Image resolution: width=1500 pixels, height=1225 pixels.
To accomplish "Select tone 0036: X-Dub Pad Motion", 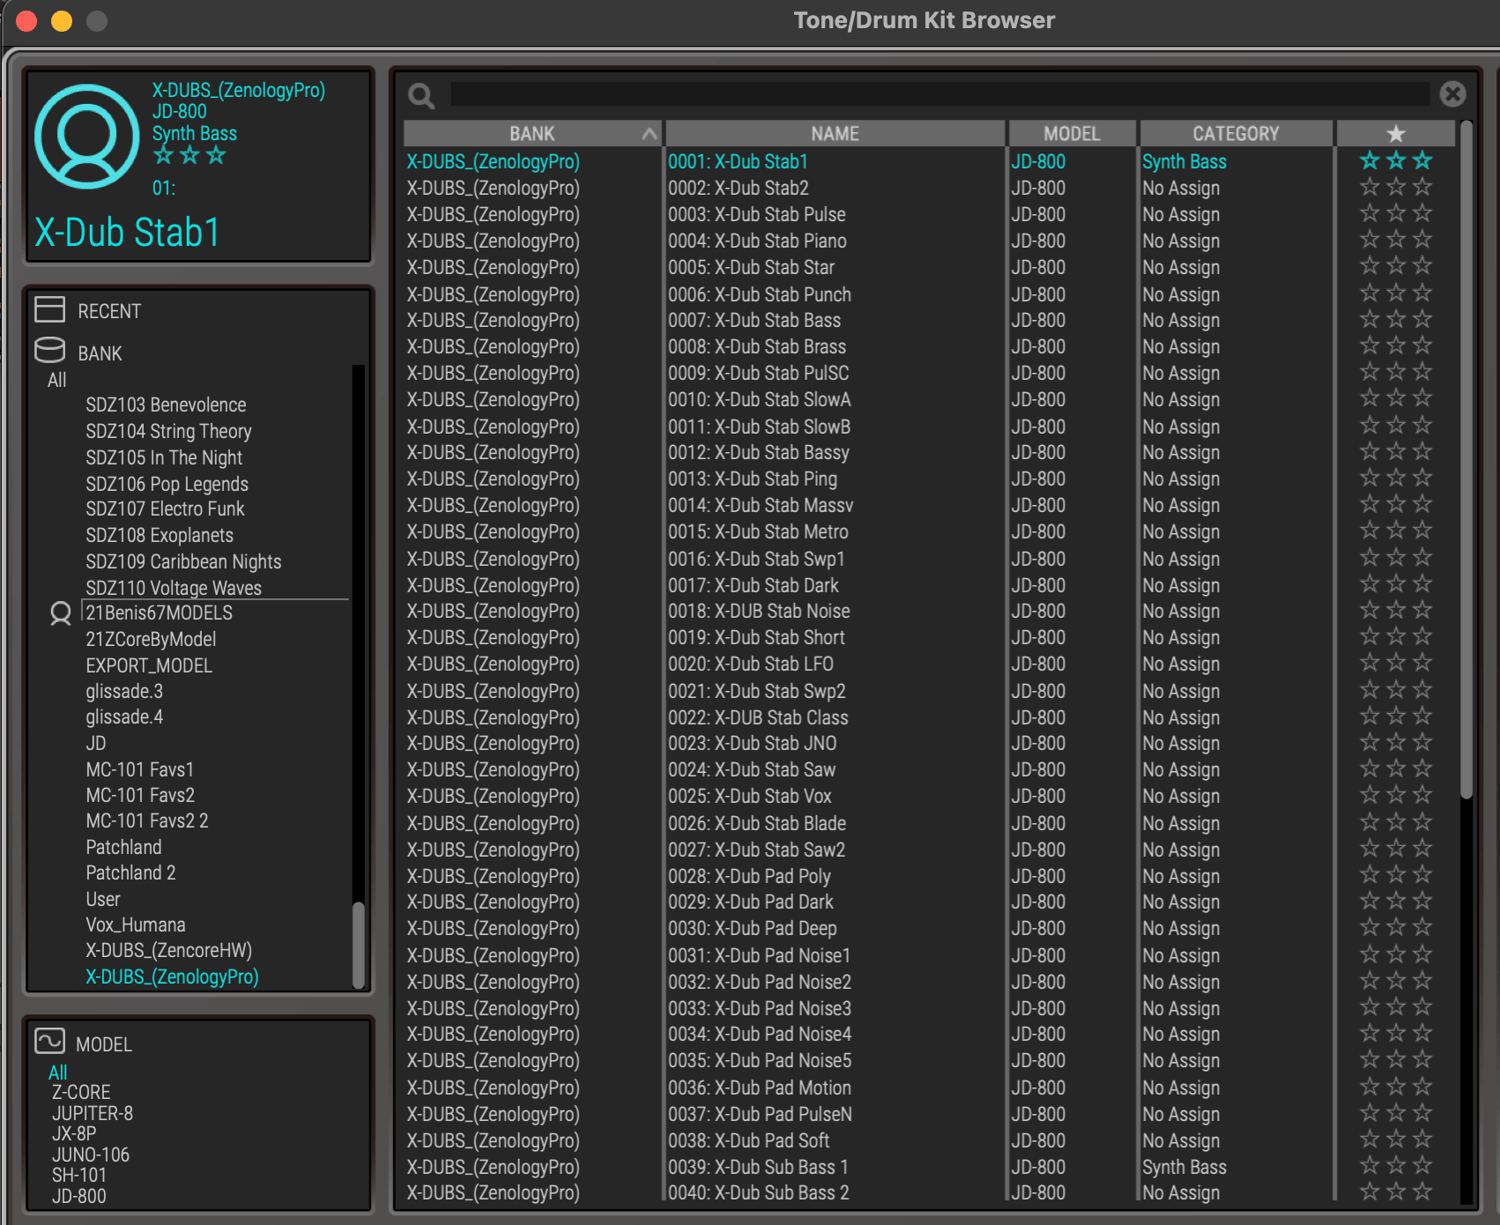I will [760, 1087].
